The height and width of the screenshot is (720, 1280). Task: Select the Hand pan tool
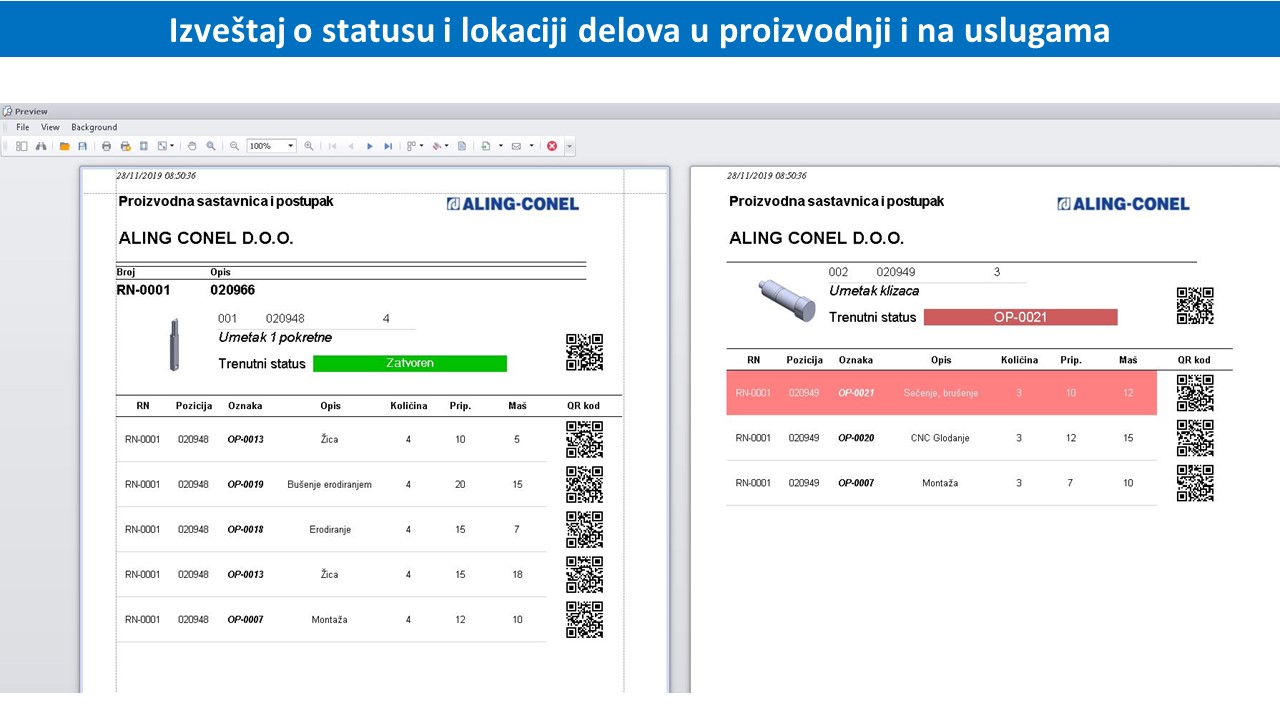(193, 146)
